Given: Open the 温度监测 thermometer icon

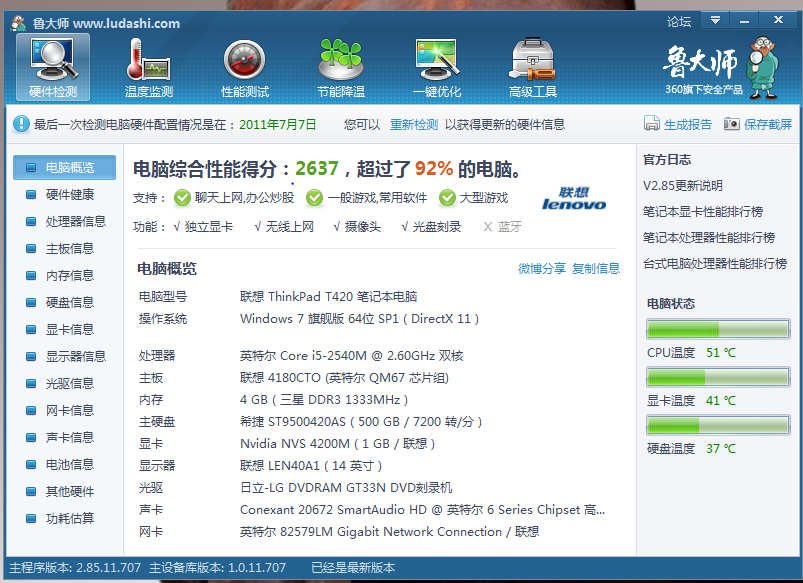Looking at the screenshot, I should pyautogui.click(x=148, y=60).
